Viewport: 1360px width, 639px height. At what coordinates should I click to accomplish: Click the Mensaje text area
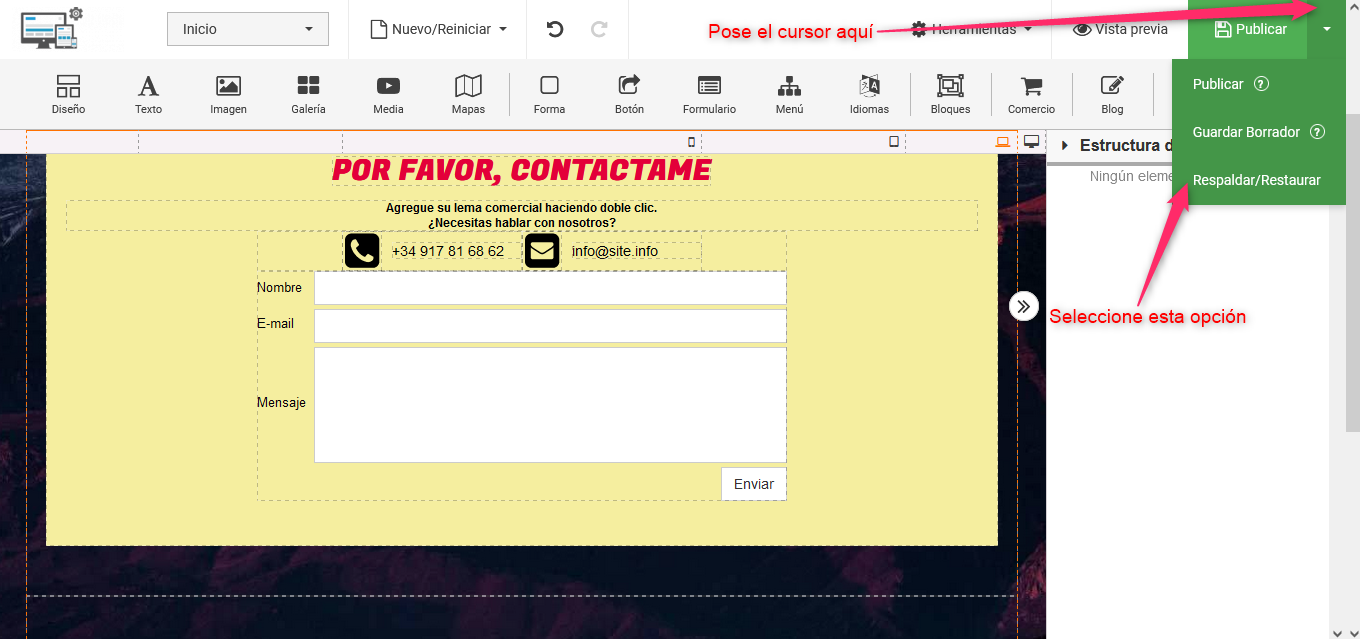550,405
